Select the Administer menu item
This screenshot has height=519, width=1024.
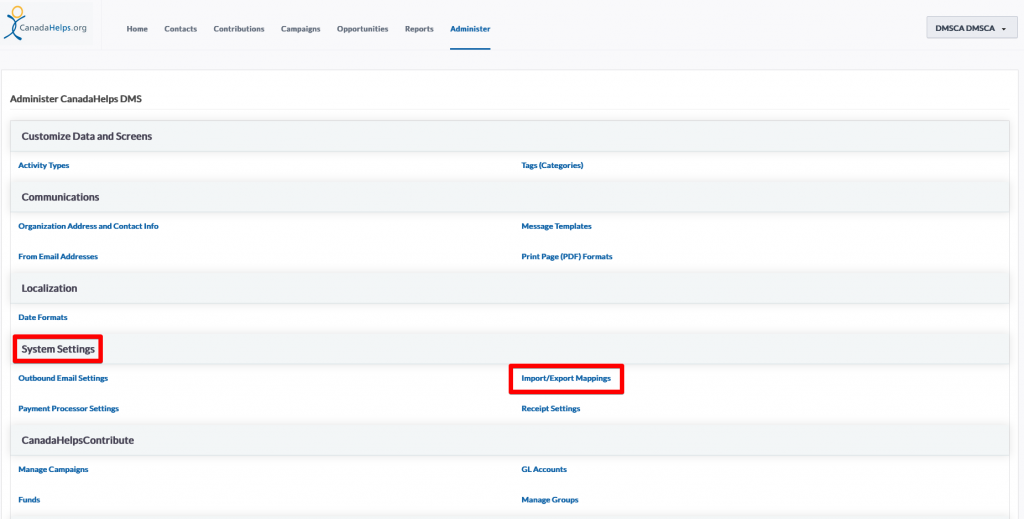(x=470, y=29)
